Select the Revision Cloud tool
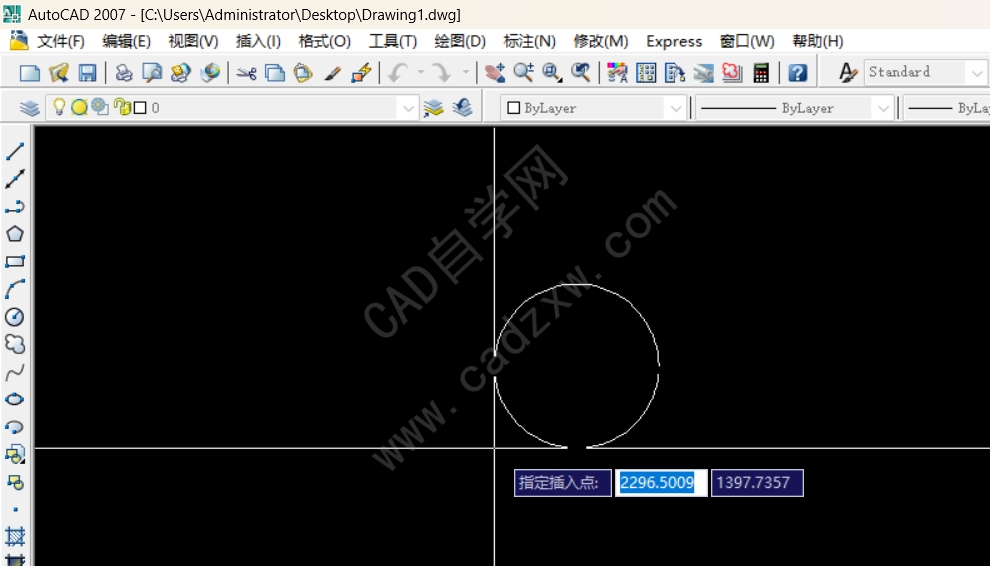 click(x=15, y=344)
